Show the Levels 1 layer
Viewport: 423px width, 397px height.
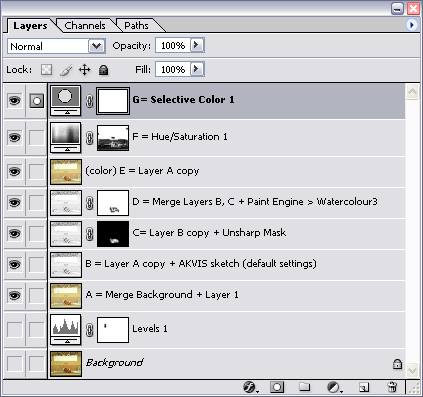coord(14,330)
